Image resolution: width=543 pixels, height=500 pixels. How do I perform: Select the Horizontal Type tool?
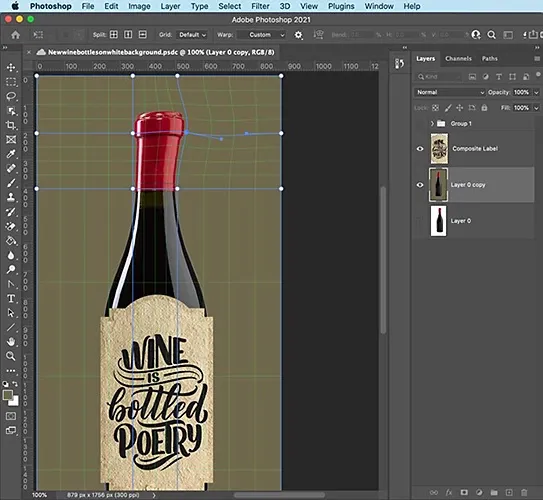click(x=11, y=298)
